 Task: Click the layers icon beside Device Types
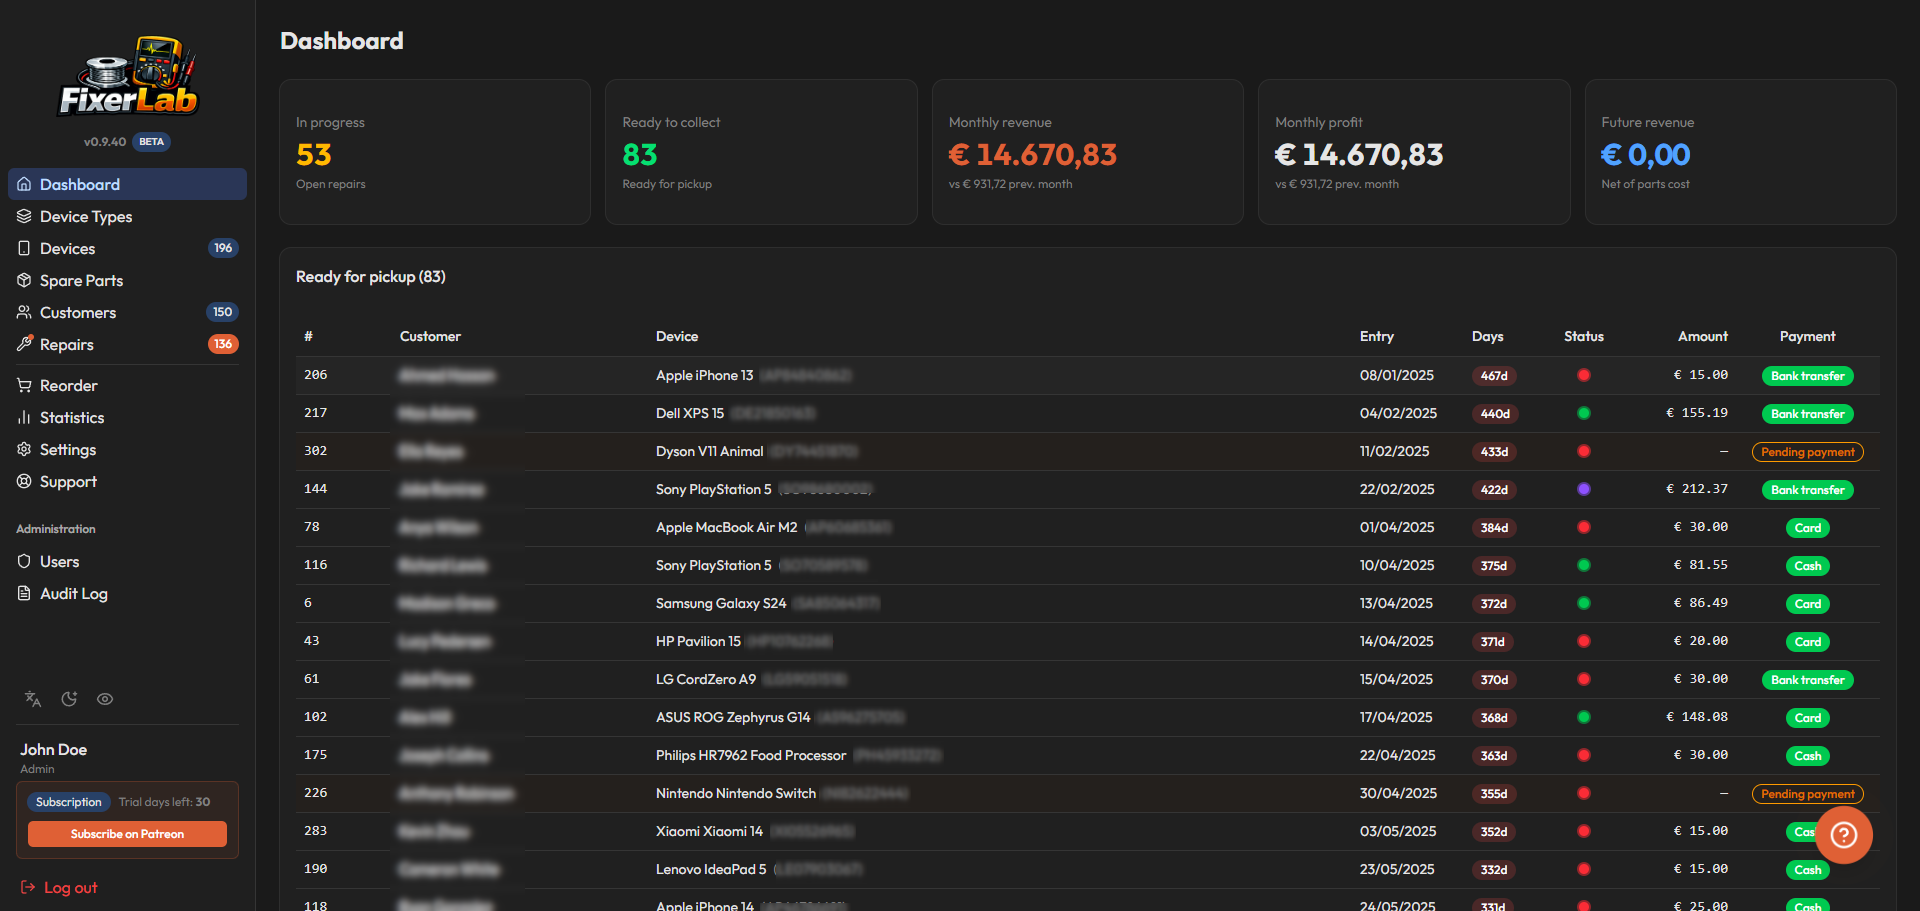click(x=24, y=216)
